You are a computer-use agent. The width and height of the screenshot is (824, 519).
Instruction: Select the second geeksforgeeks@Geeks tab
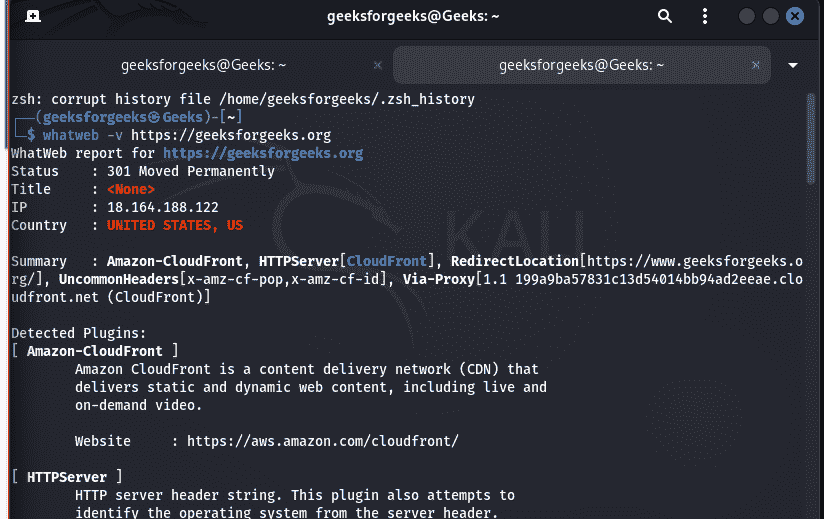581,65
